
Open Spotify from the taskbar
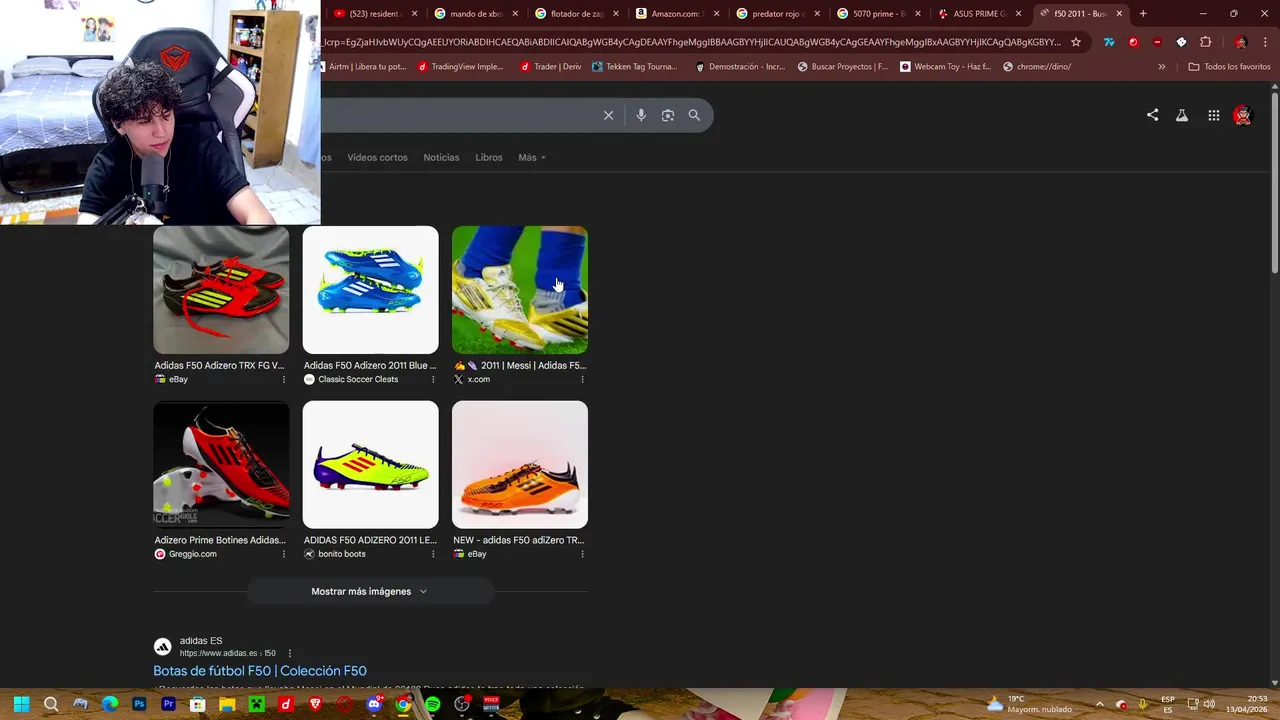click(432, 704)
